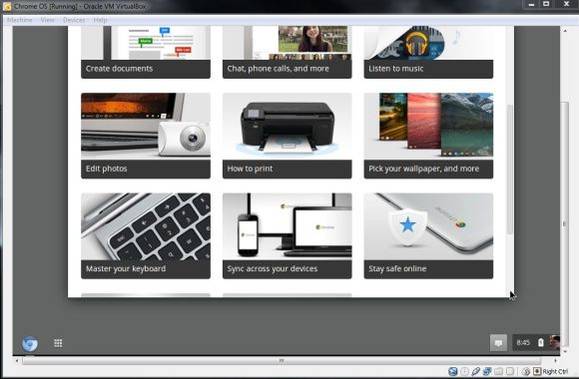This screenshot has width=579, height=379.
Task: Open Chat, phone calls, and more card
Action: (287, 52)
